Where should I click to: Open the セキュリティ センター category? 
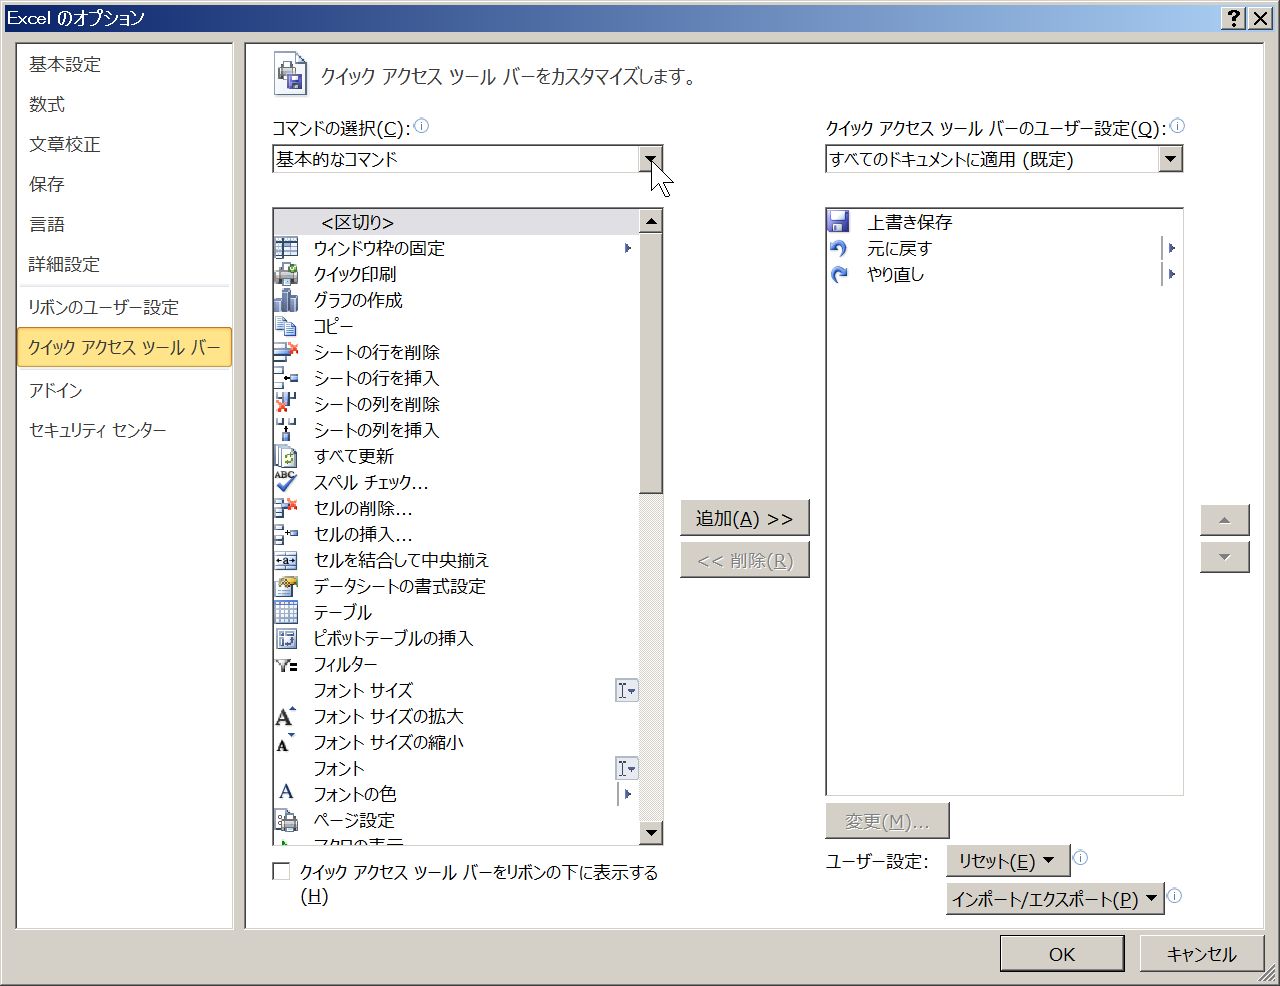tap(124, 430)
